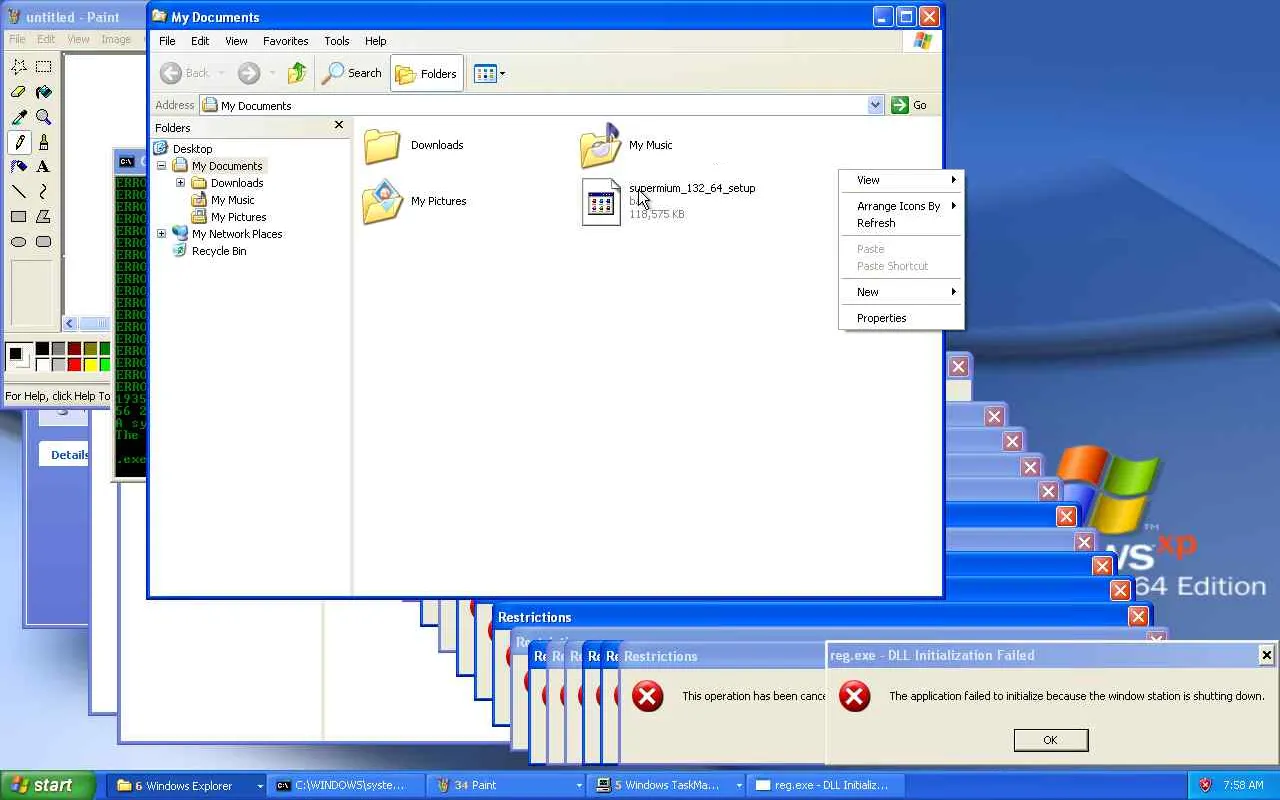
Task: Select Recycle Bin in the Folders tree
Action: 219,251
